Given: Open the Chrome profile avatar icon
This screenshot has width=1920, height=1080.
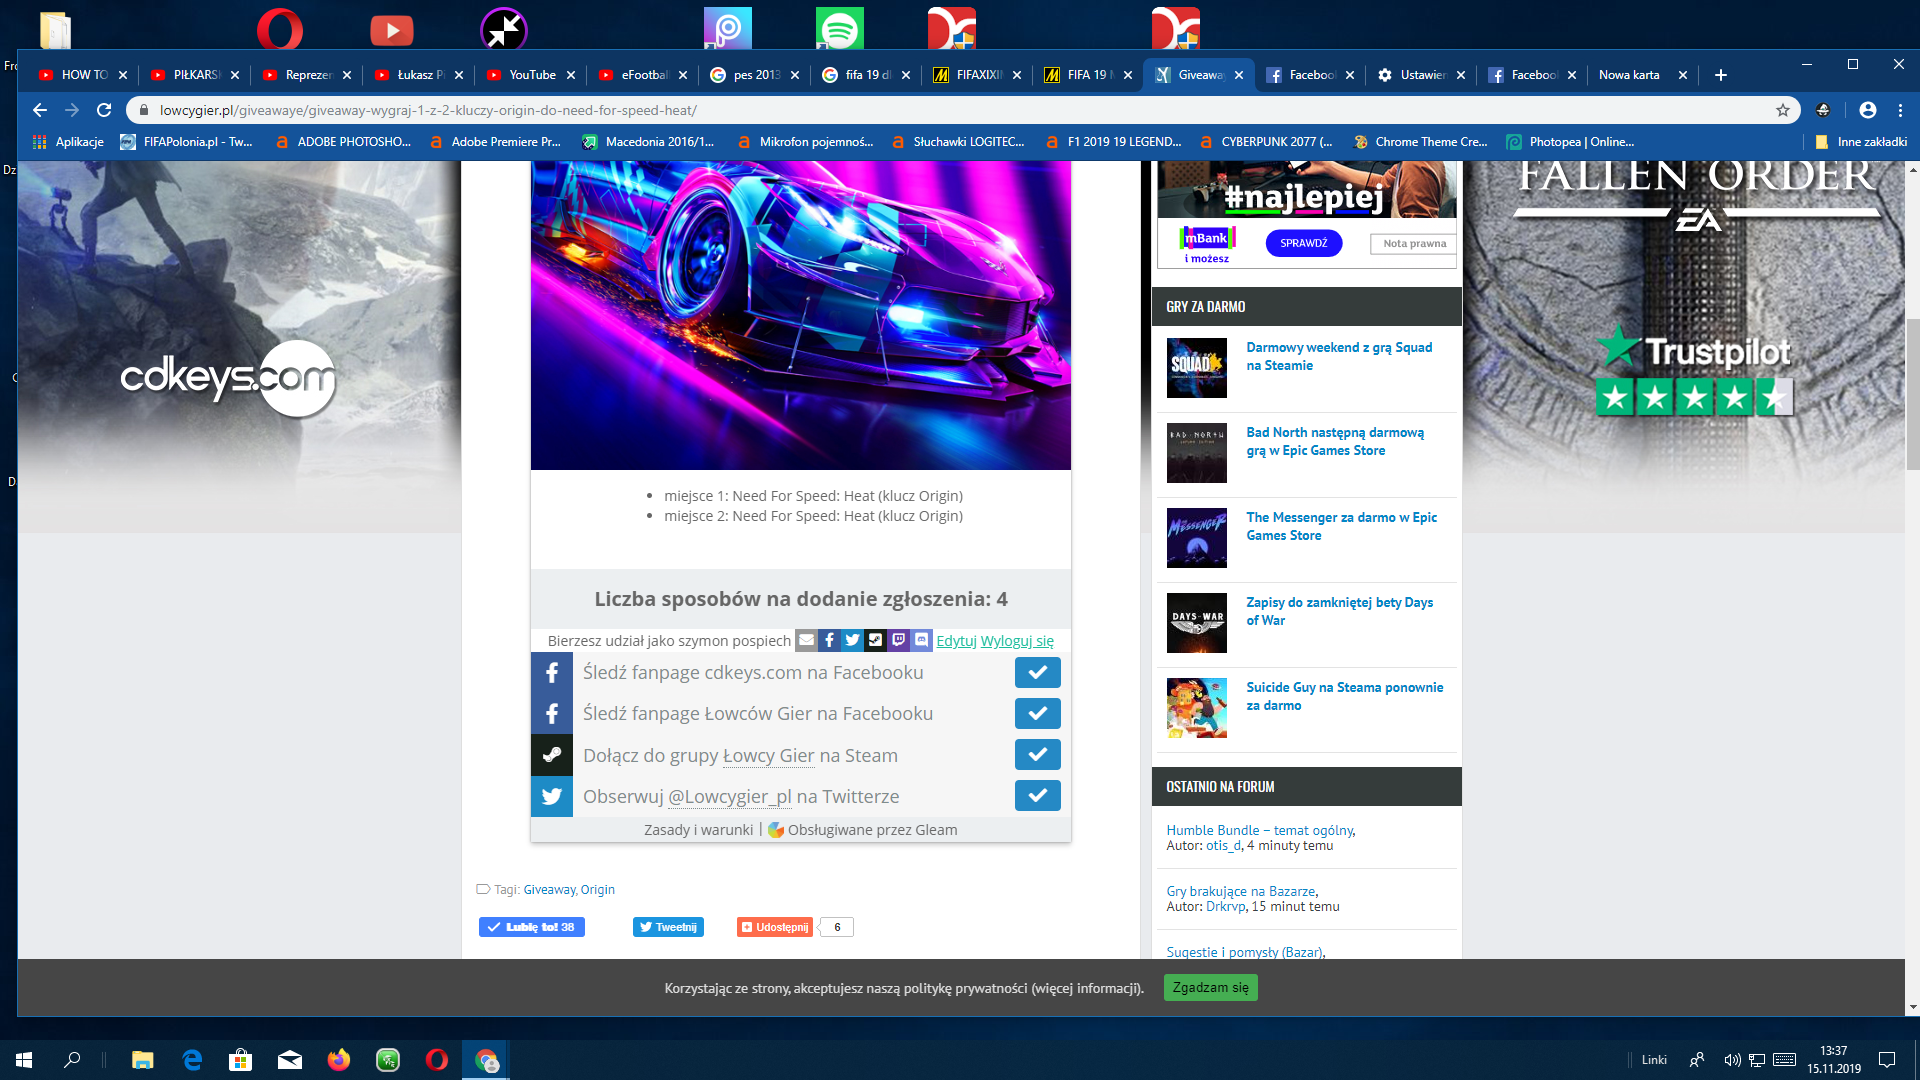Looking at the screenshot, I should 1867,110.
